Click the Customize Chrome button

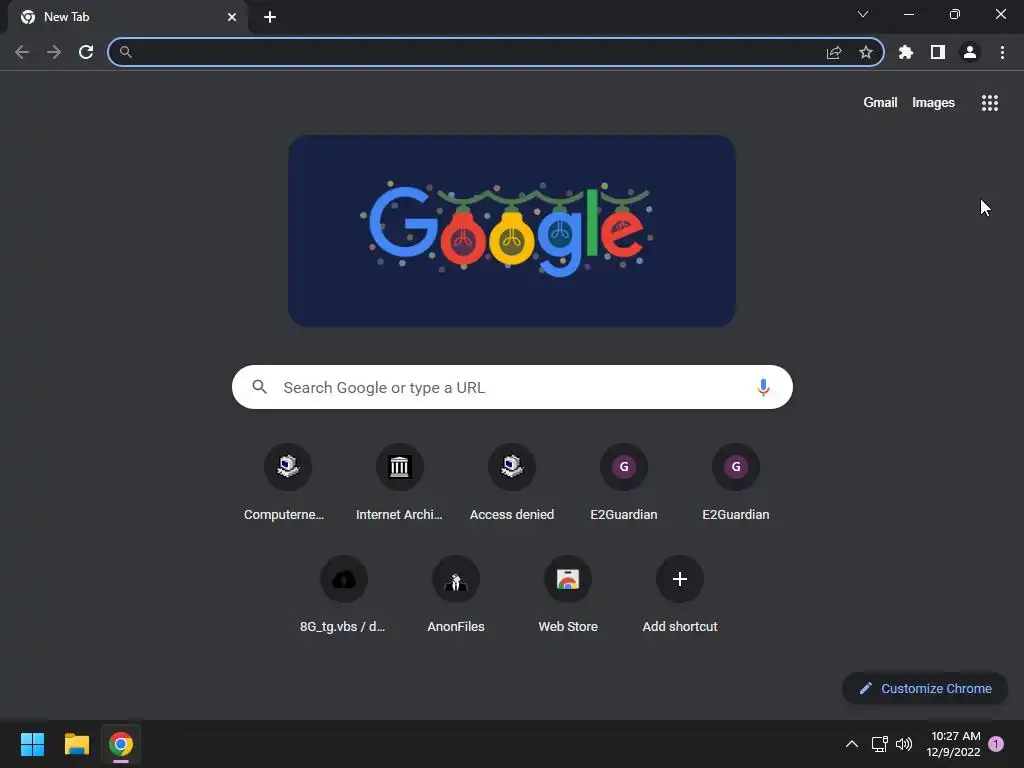[x=925, y=688]
